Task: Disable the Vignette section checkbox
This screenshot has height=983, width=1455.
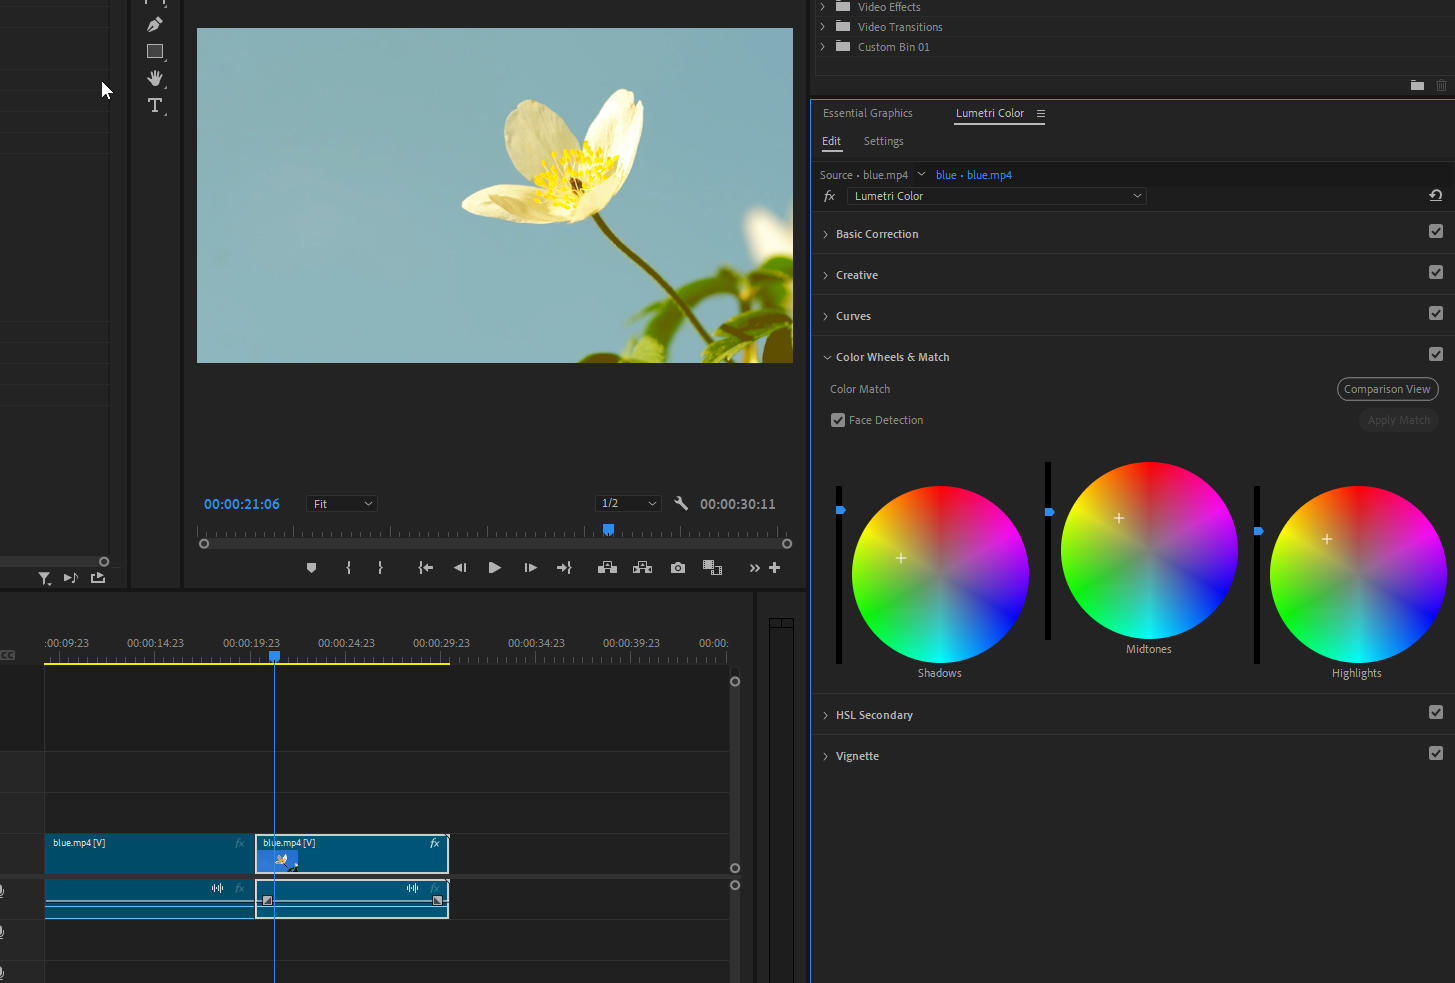Action: tap(1436, 754)
